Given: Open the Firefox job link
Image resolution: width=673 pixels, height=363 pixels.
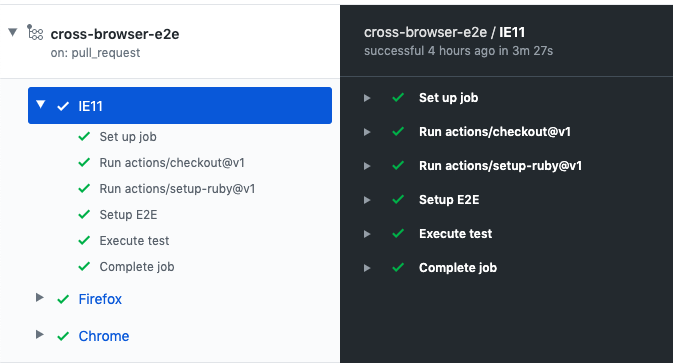Looking at the screenshot, I should (100, 299).
